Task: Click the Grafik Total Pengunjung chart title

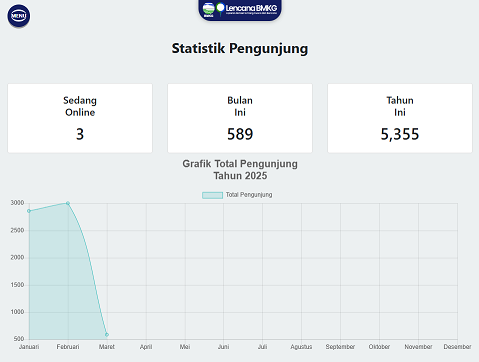Action: point(240,170)
